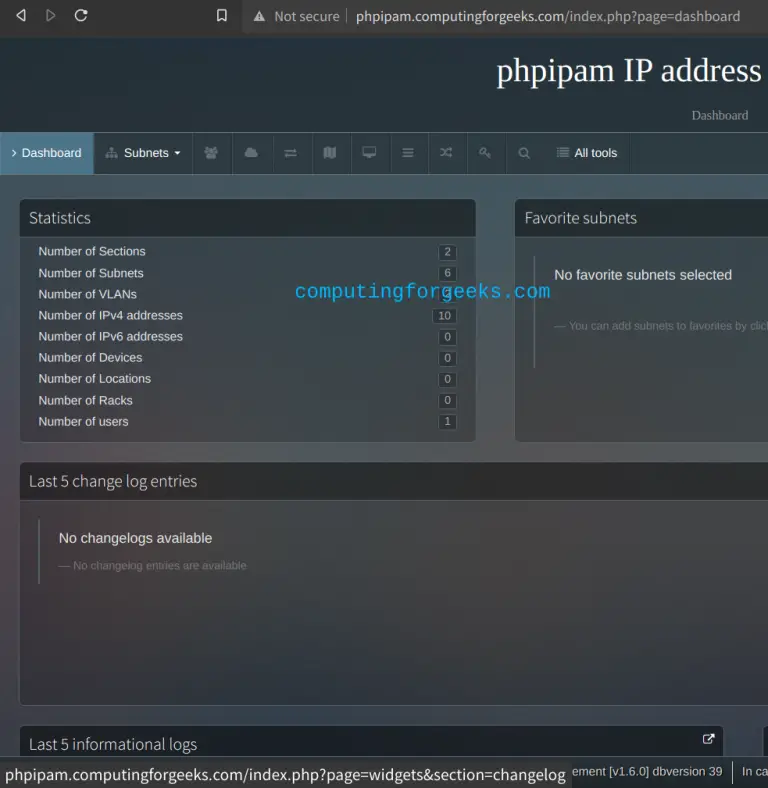This screenshot has height=788, width=768.
Task: Open the Last 5 change log entries heading
Action: [113, 481]
